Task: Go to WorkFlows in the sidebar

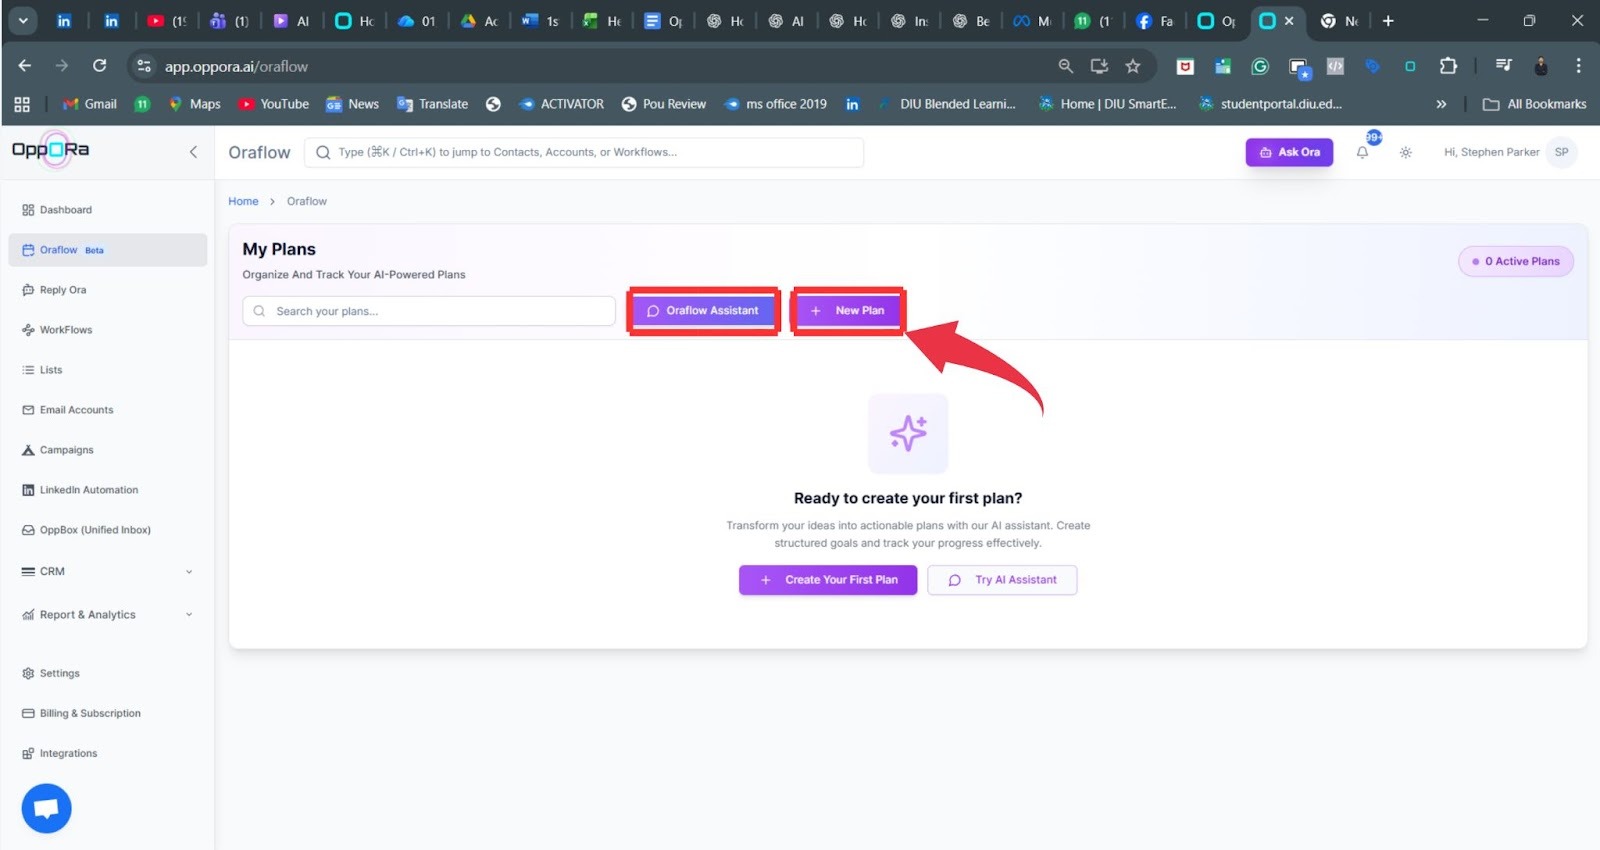Action: click(66, 330)
